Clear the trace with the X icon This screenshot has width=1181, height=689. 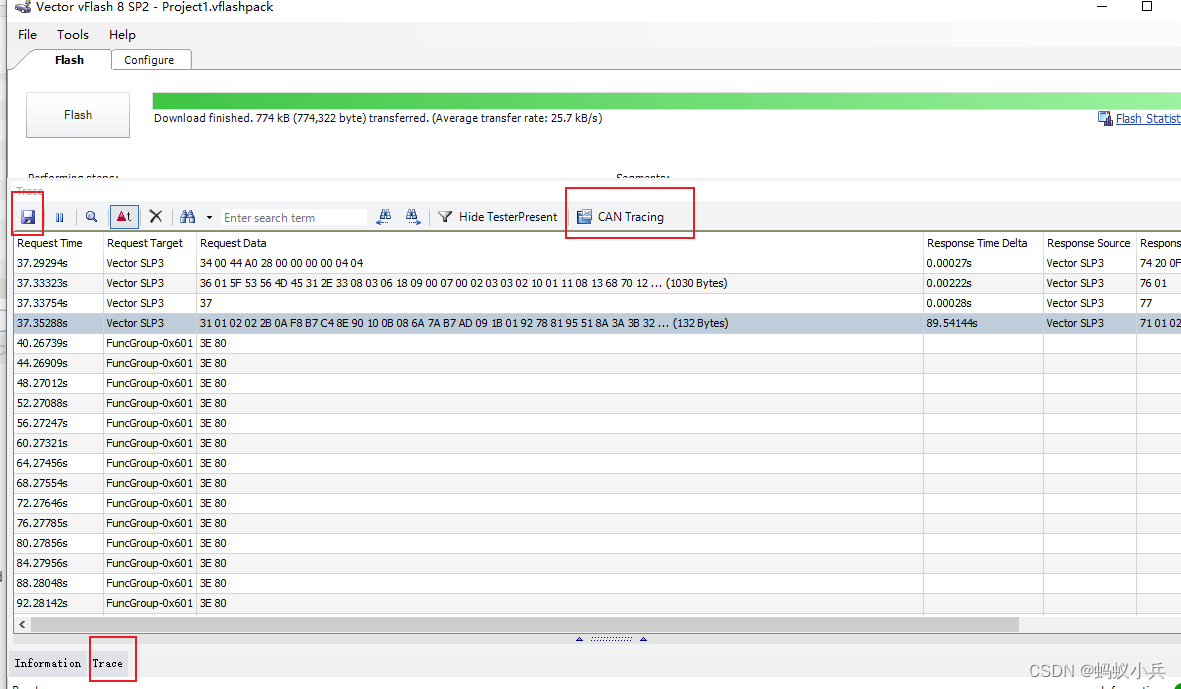click(156, 217)
